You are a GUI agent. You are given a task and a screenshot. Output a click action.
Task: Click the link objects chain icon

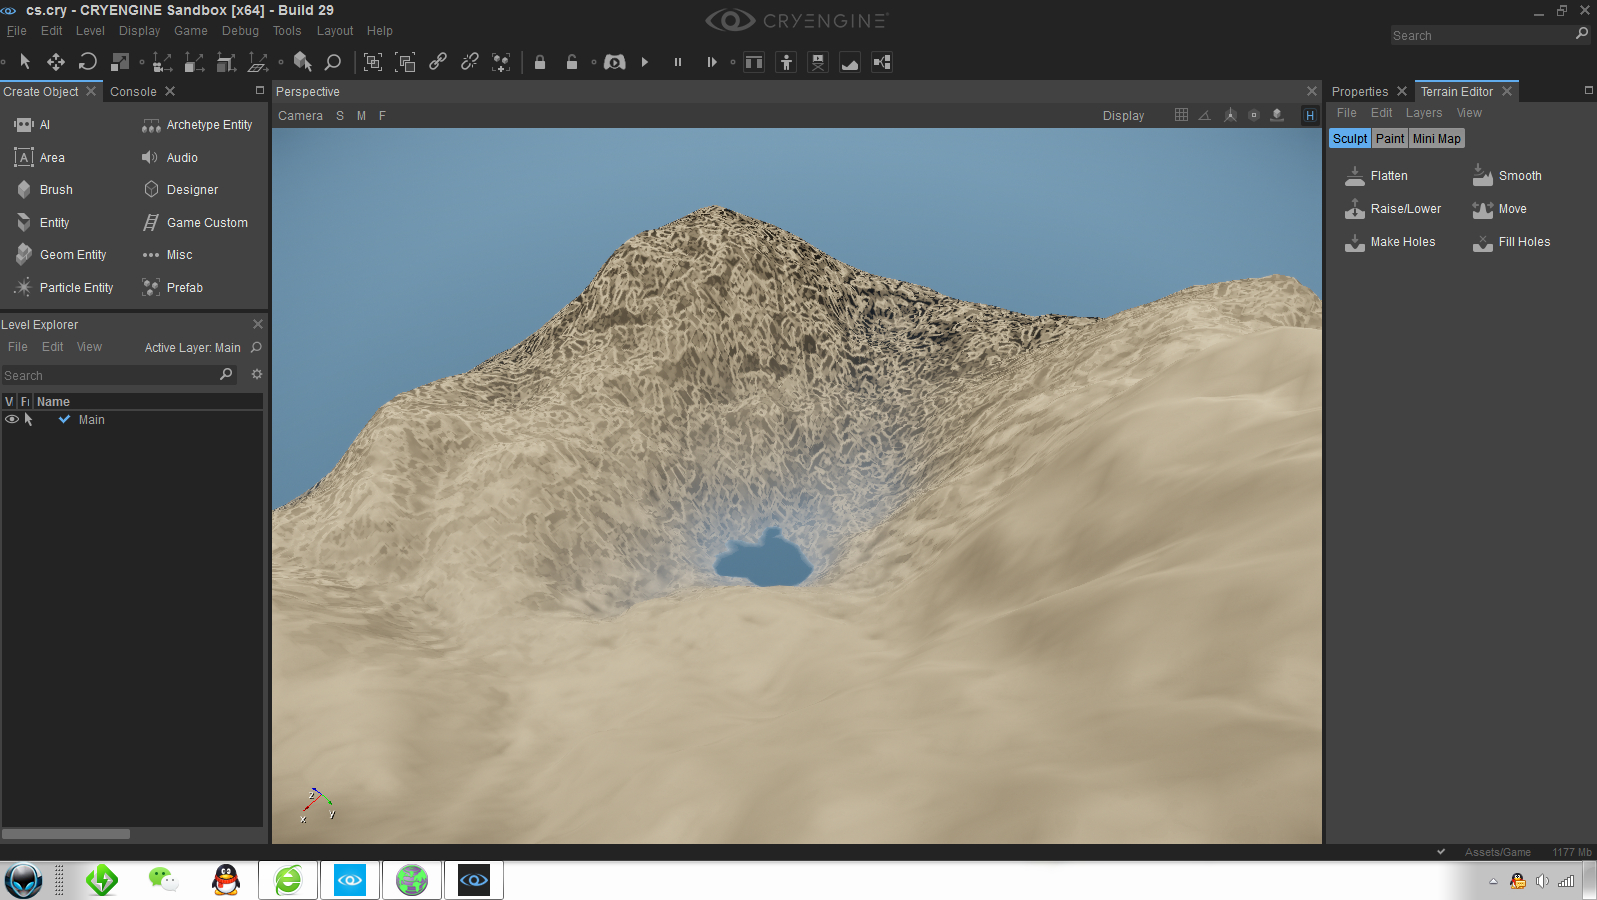point(438,62)
